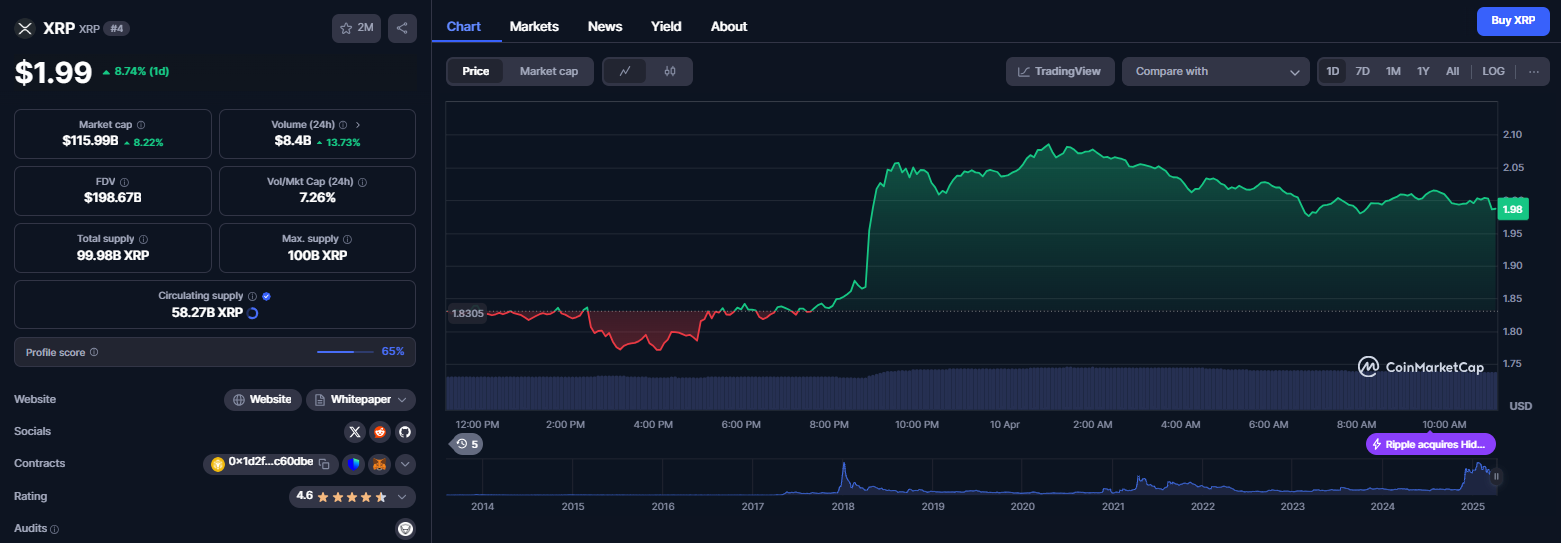Open the Markets tab

pyautogui.click(x=534, y=26)
